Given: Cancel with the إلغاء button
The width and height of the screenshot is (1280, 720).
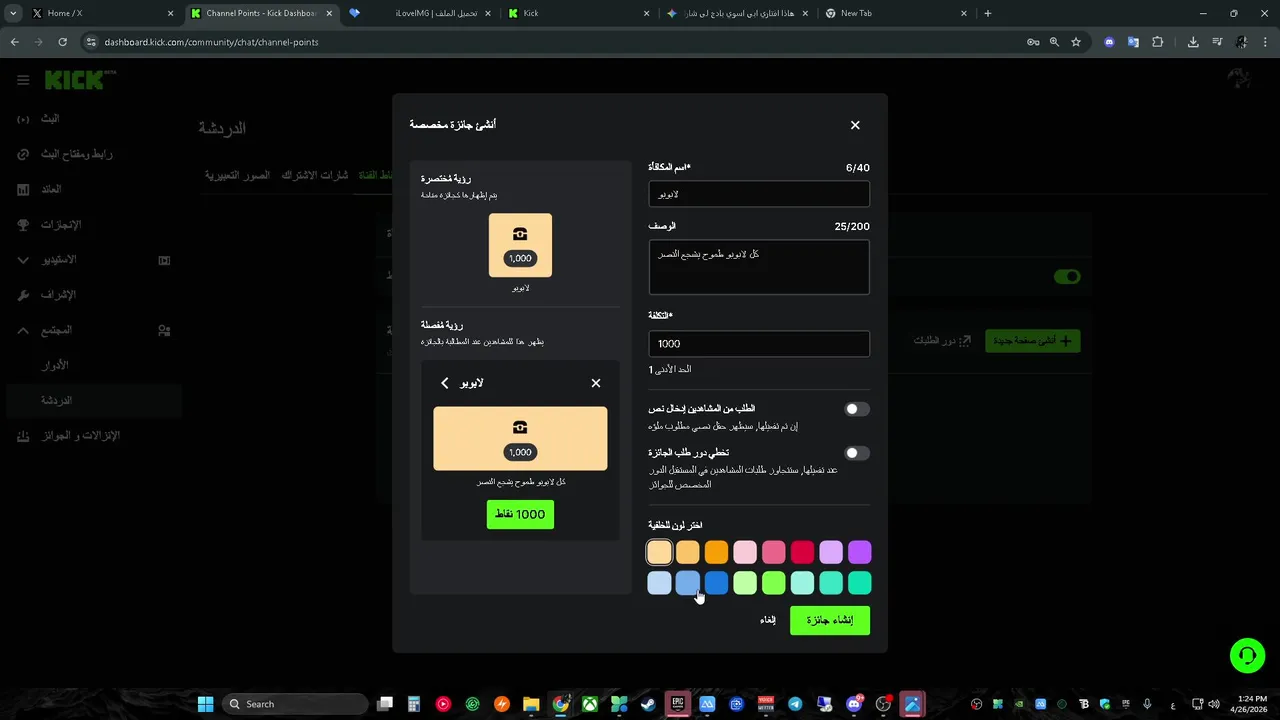Looking at the screenshot, I should tap(768, 620).
